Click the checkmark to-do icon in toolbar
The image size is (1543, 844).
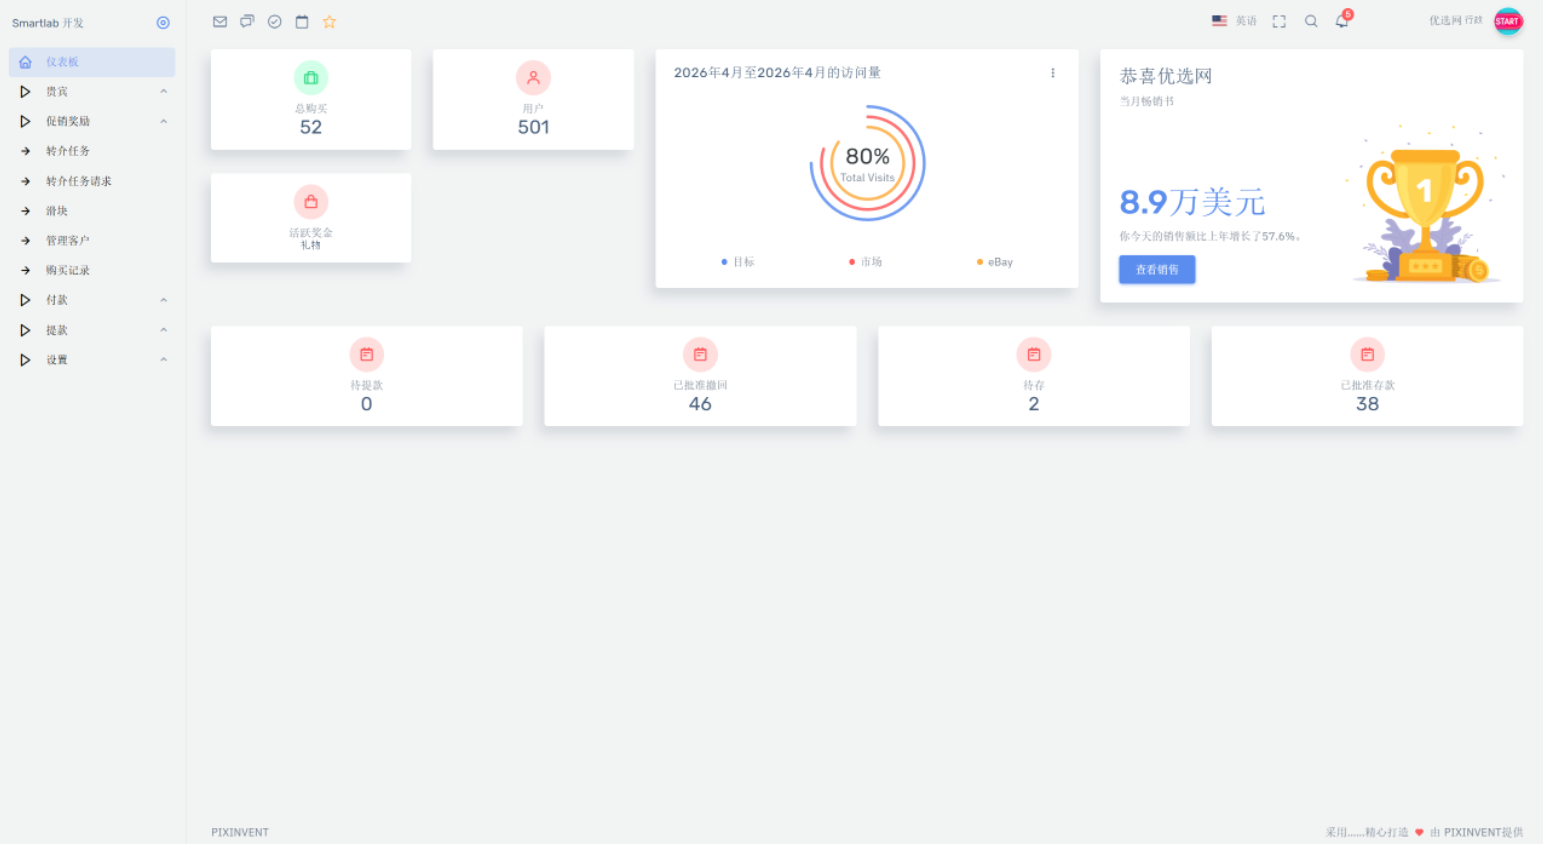click(x=274, y=22)
